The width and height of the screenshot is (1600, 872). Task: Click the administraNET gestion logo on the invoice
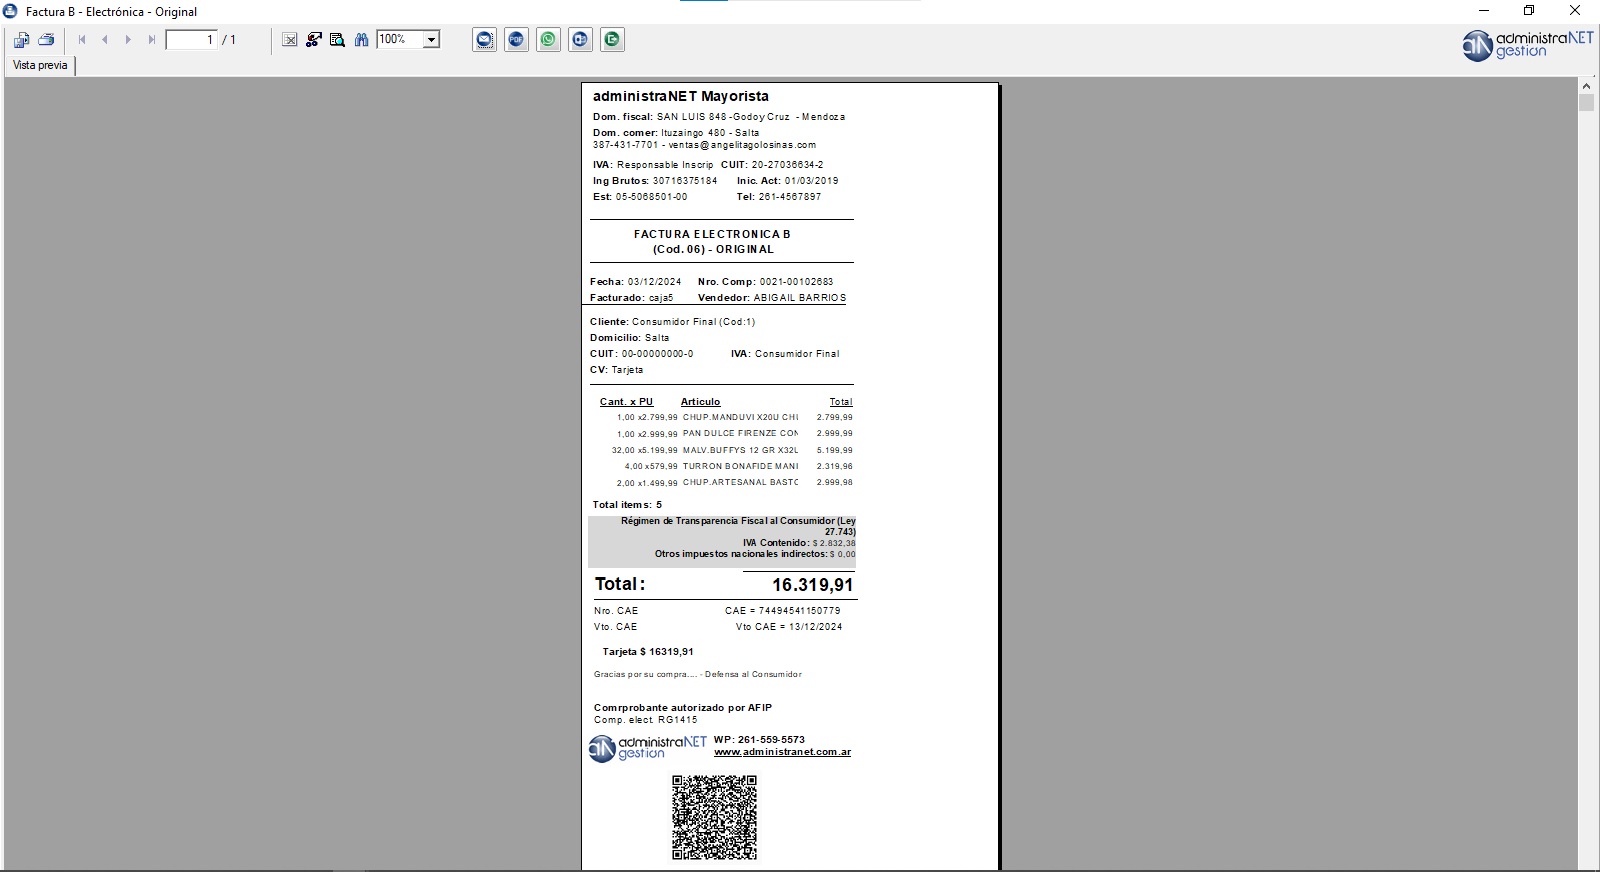coord(648,748)
